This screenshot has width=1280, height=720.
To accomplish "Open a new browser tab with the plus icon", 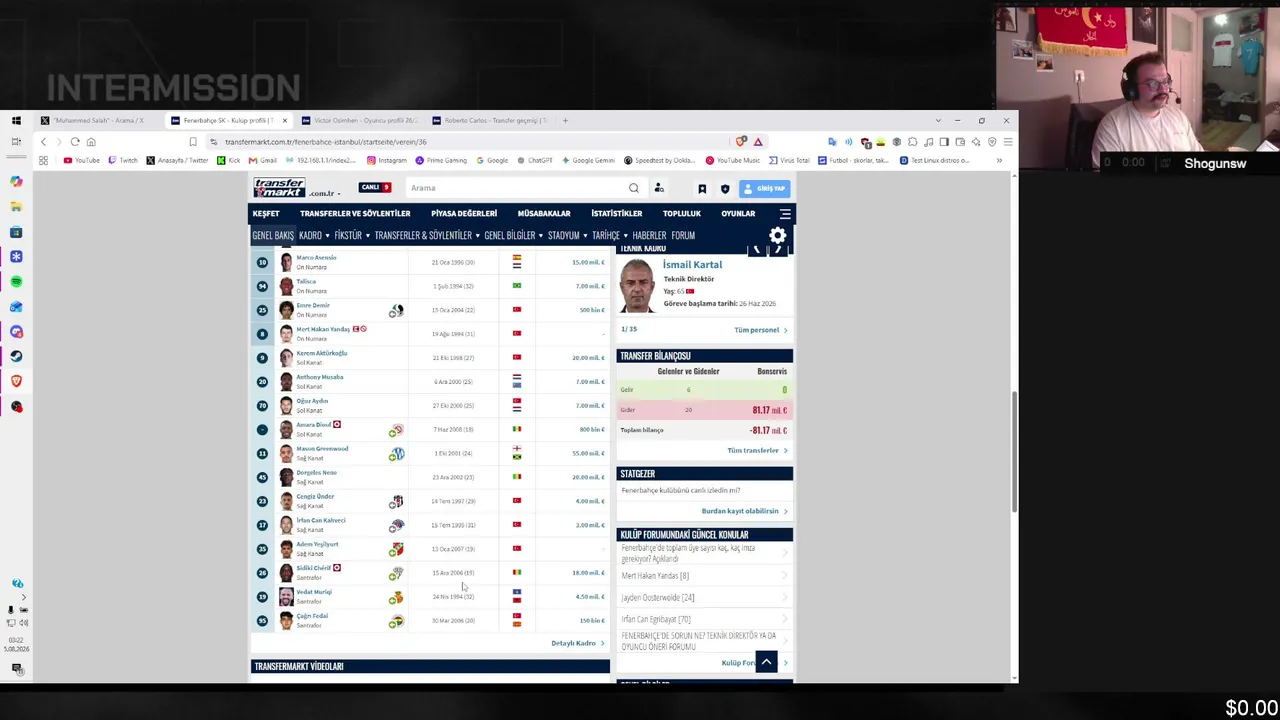I will 565,120.
